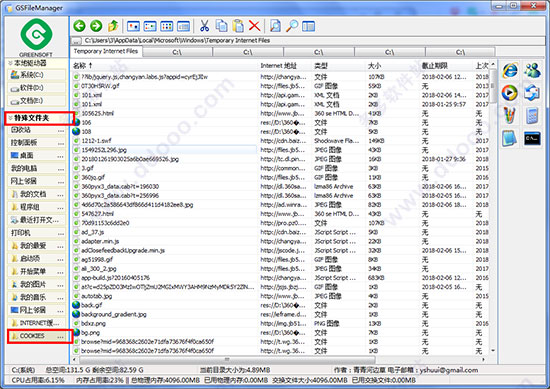
Task: Launch search with the magnifier icon
Action: click(x=292, y=26)
